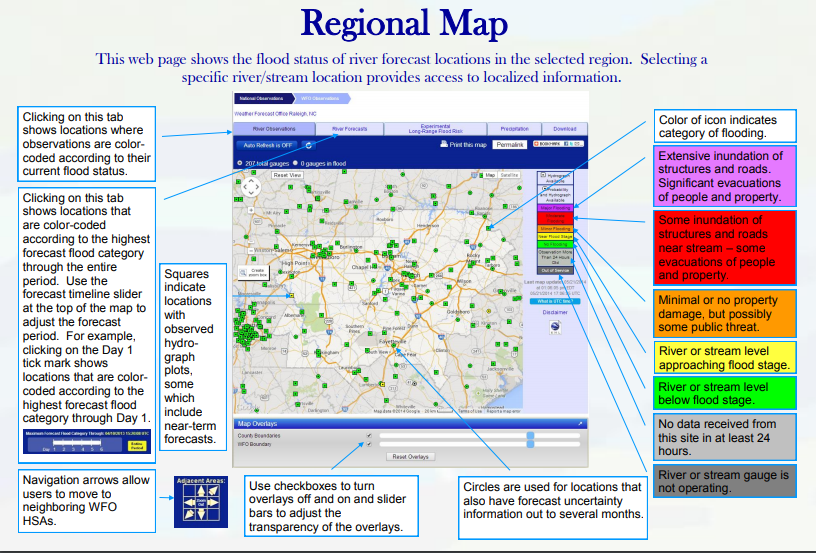Image resolution: width=816 pixels, height=553 pixels.
Task: Click the forecast timeline Day slider
Action: [77, 443]
